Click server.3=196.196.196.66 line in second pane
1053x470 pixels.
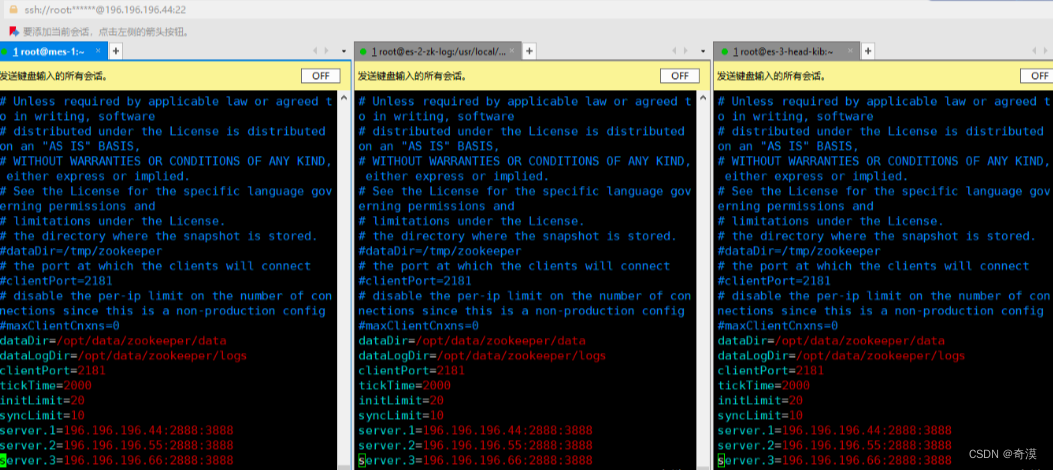(475, 460)
